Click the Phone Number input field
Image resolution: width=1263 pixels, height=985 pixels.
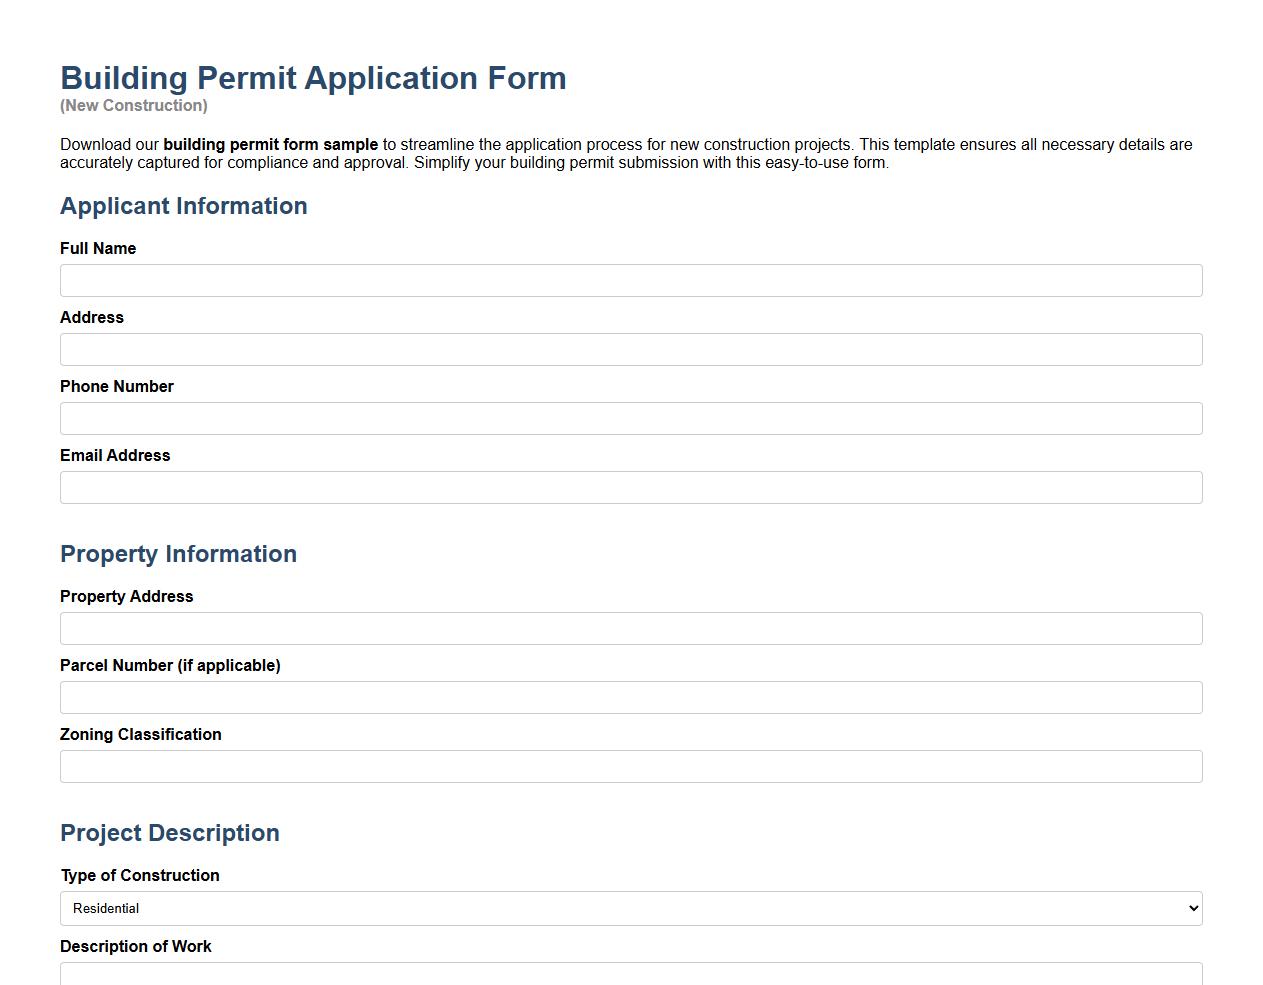pyautogui.click(x=631, y=418)
